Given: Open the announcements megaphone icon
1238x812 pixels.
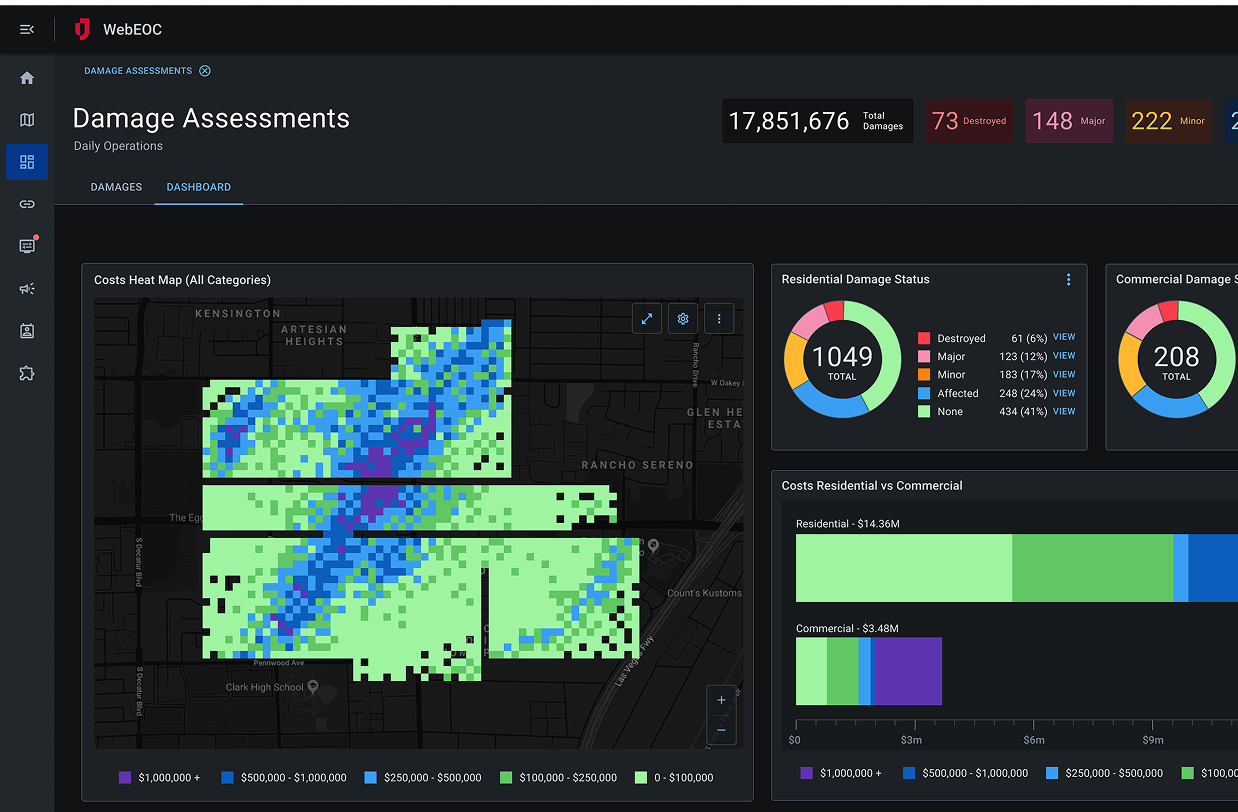Looking at the screenshot, I should click(27, 289).
